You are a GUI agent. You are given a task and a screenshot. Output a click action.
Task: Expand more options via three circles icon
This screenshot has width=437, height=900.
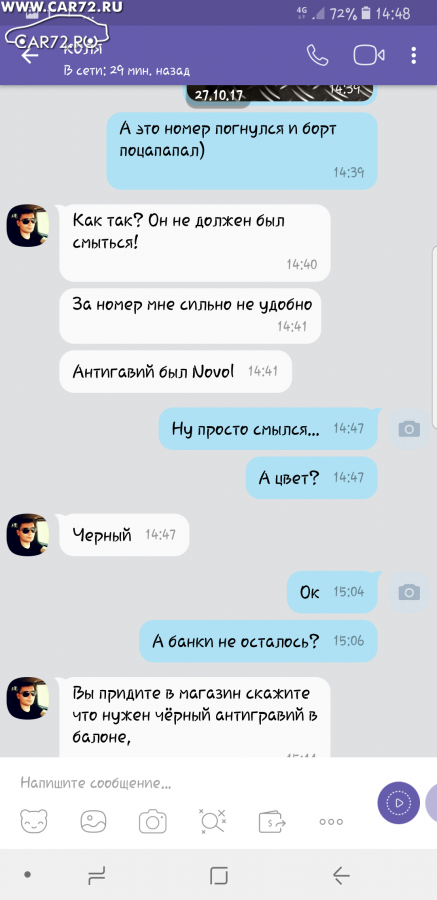pos(331,822)
